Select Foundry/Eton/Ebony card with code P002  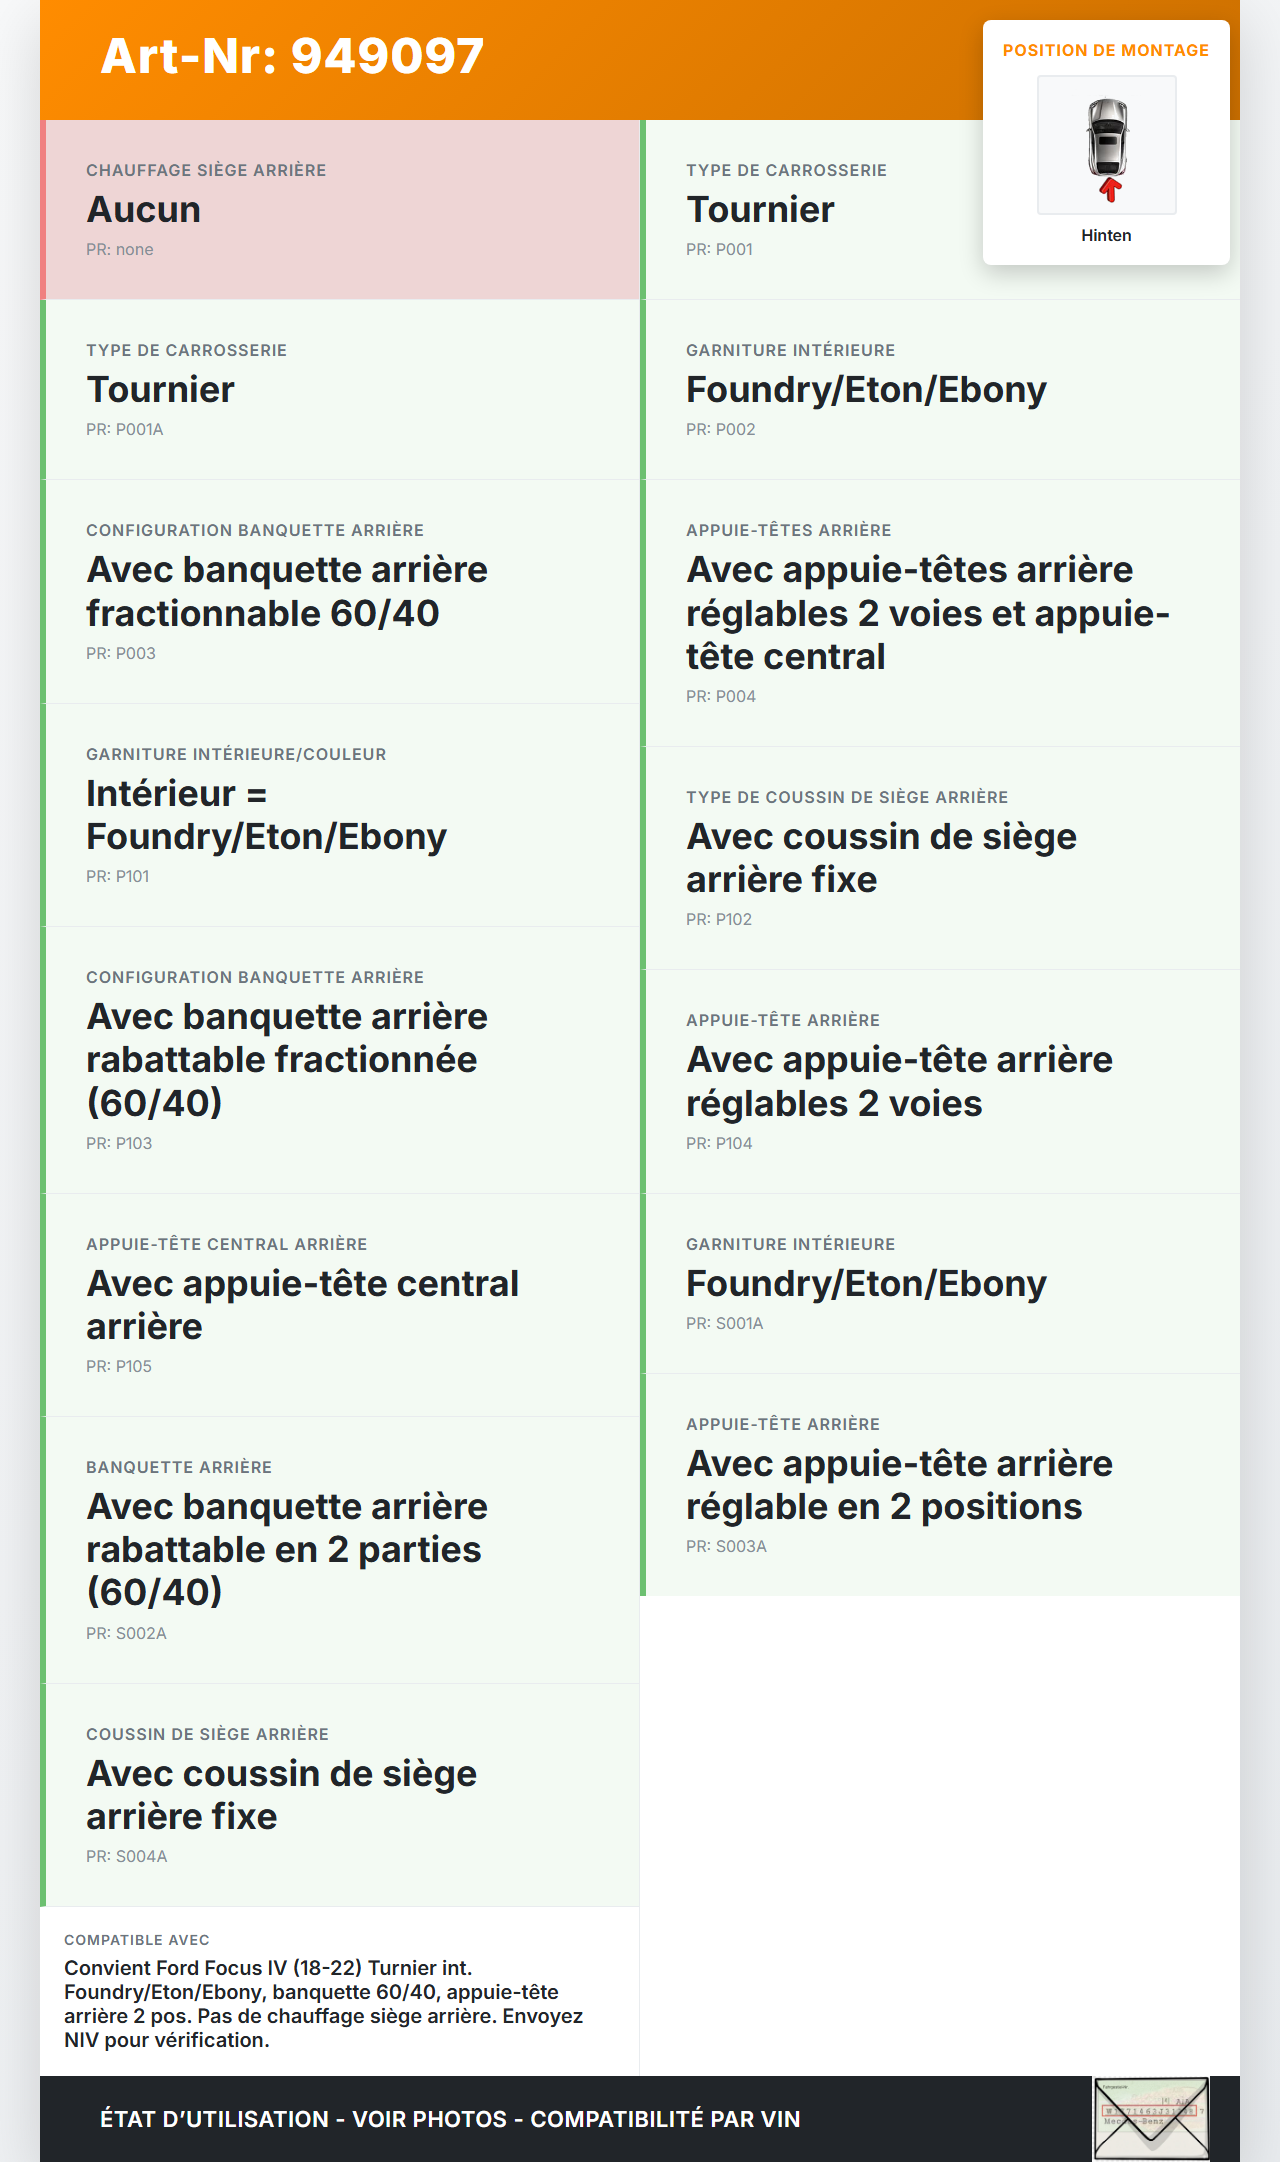point(940,389)
